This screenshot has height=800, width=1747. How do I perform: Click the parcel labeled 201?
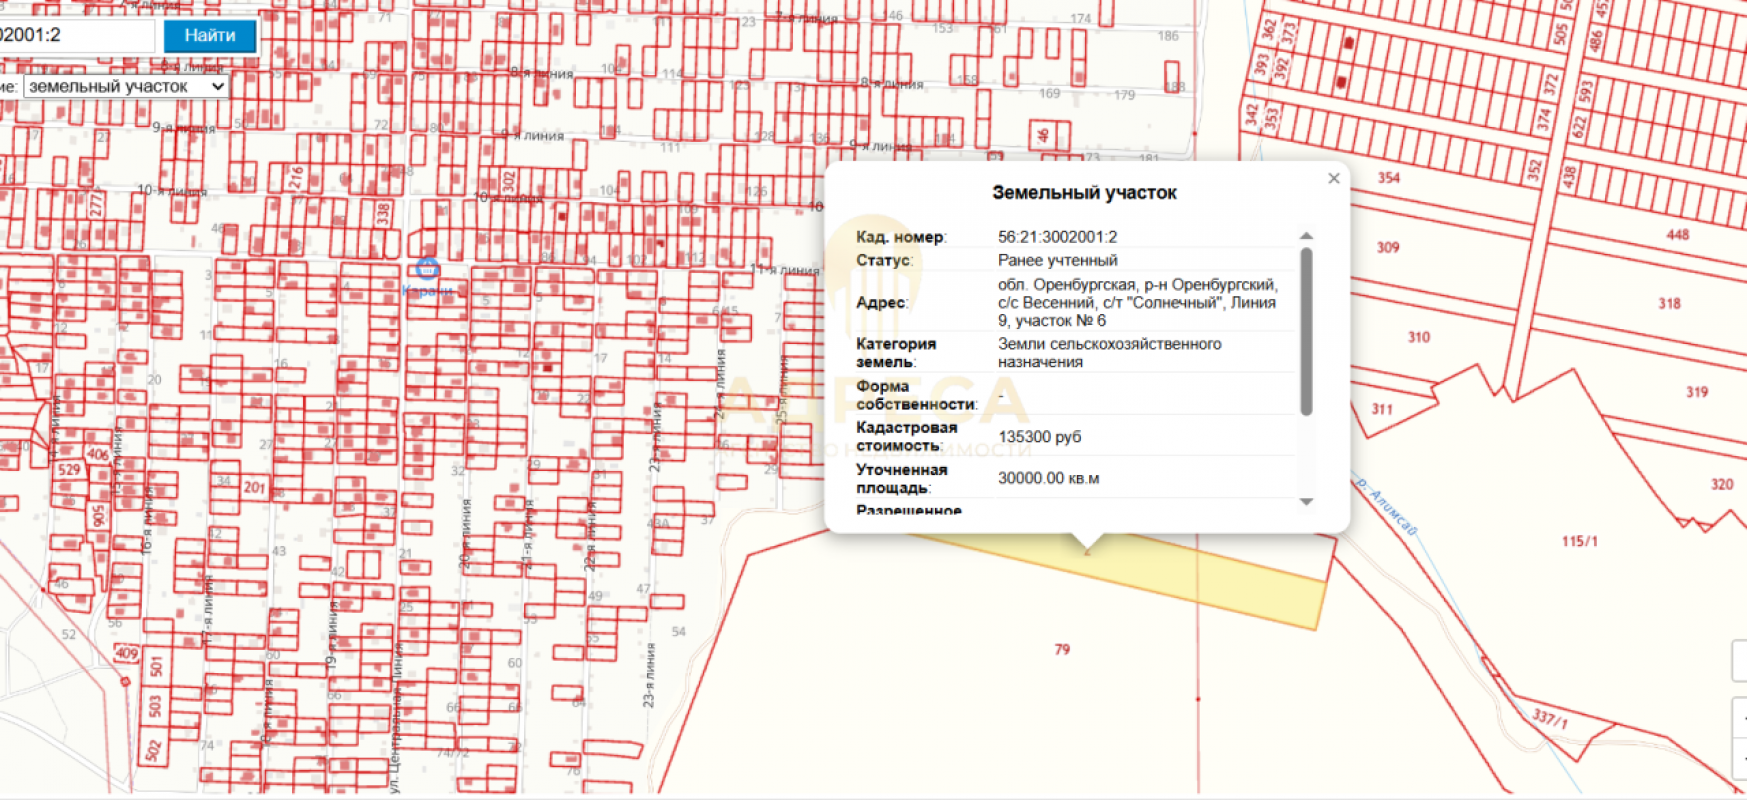(x=254, y=487)
